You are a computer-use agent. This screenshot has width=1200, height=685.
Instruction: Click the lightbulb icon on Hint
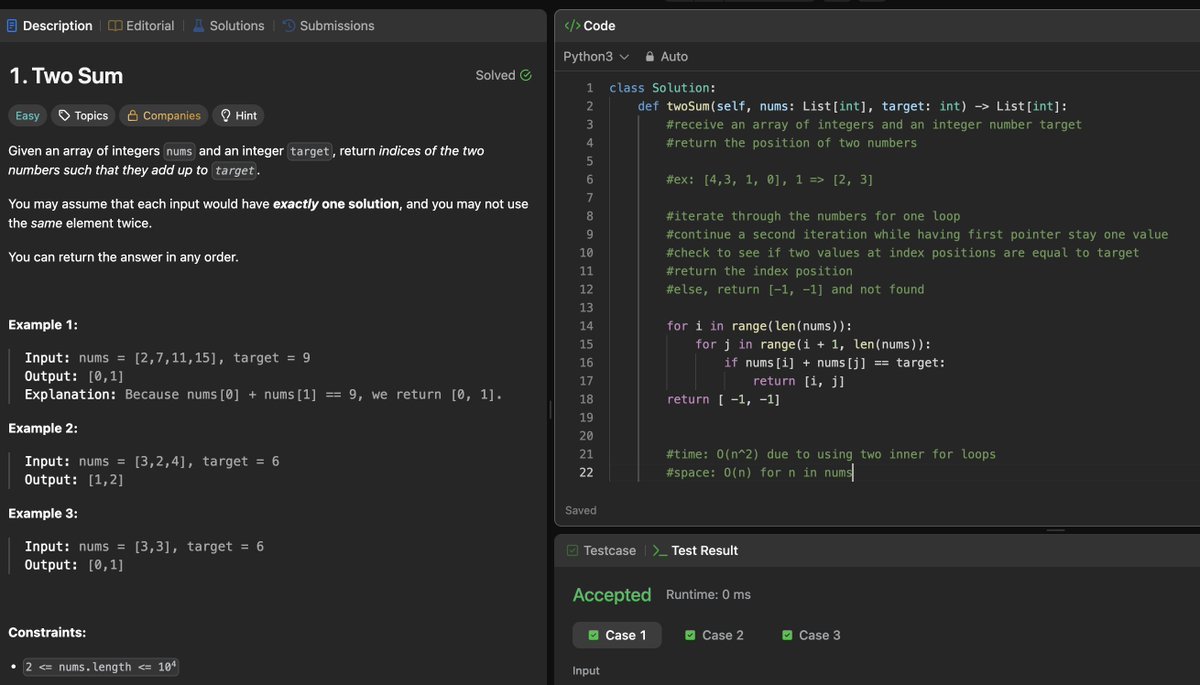click(x=225, y=116)
